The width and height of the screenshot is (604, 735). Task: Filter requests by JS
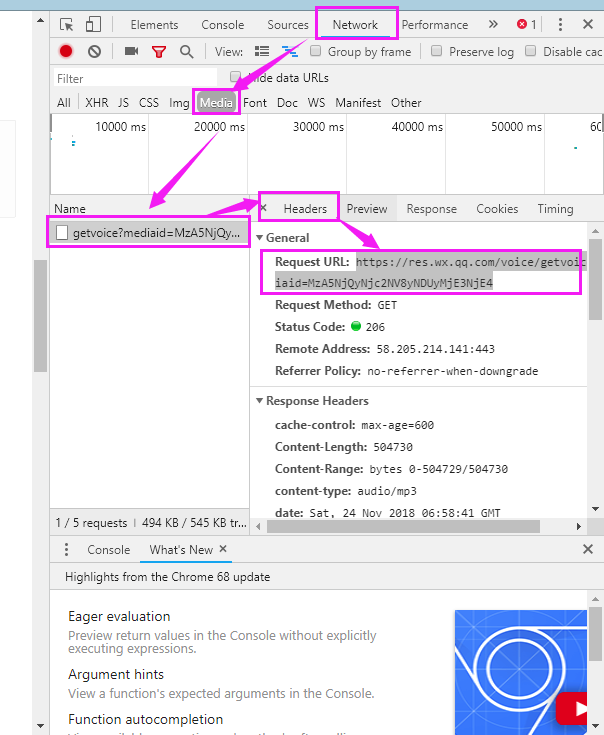pos(123,103)
